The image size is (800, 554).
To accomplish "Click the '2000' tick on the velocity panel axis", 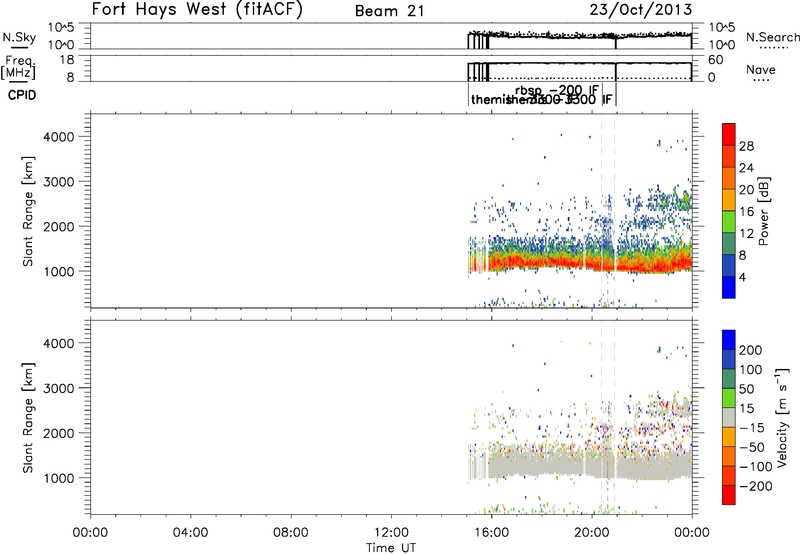I will point(59,433).
